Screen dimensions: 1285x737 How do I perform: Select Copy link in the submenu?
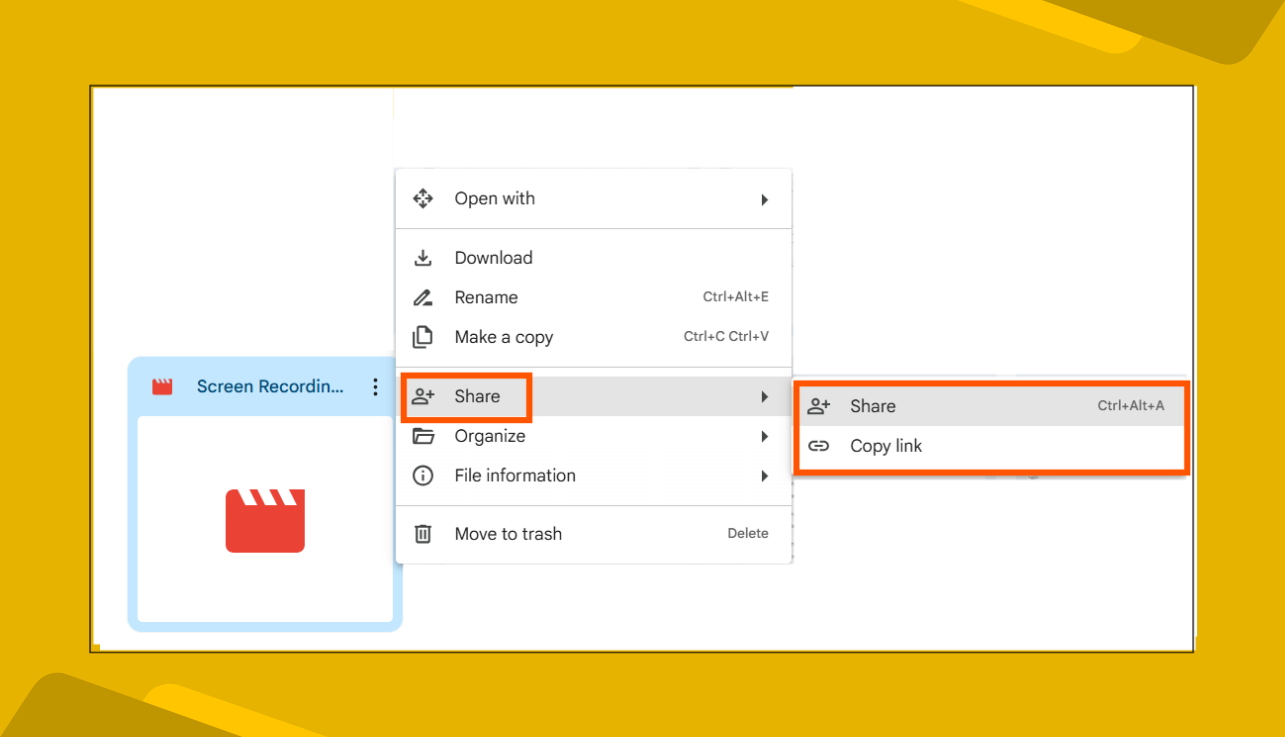(x=887, y=445)
